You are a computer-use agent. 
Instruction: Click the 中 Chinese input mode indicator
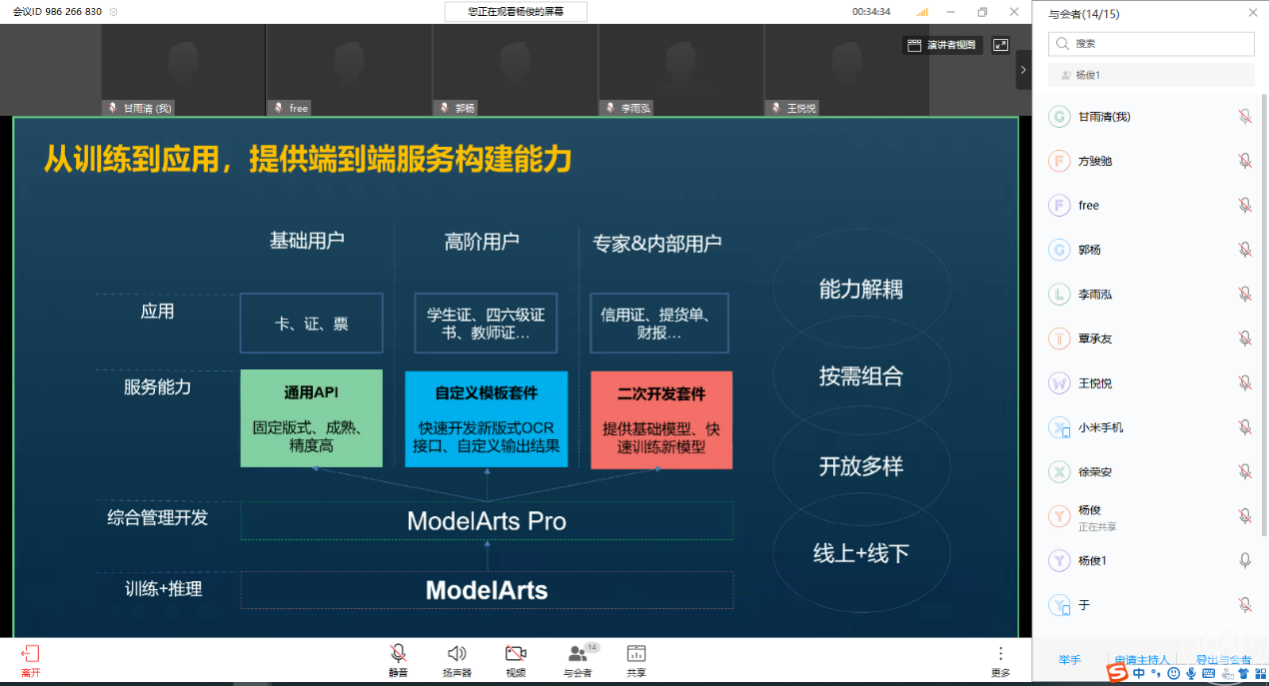pyautogui.click(x=1139, y=674)
